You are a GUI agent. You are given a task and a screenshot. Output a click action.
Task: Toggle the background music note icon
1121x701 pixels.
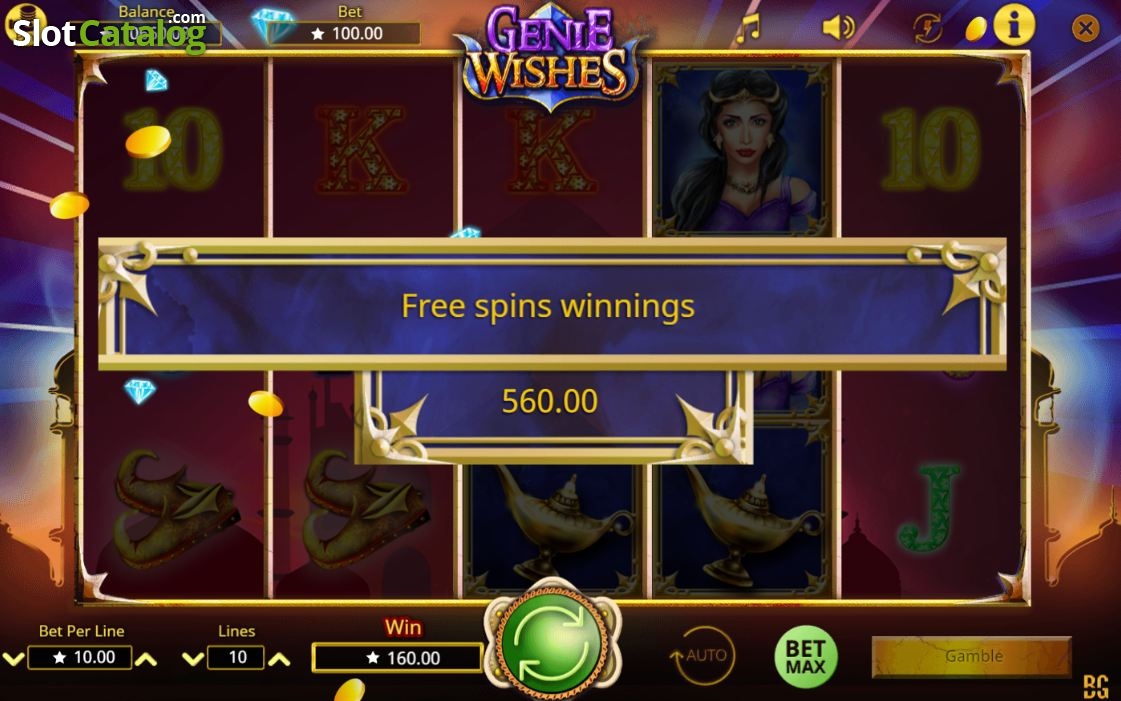[x=749, y=29]
